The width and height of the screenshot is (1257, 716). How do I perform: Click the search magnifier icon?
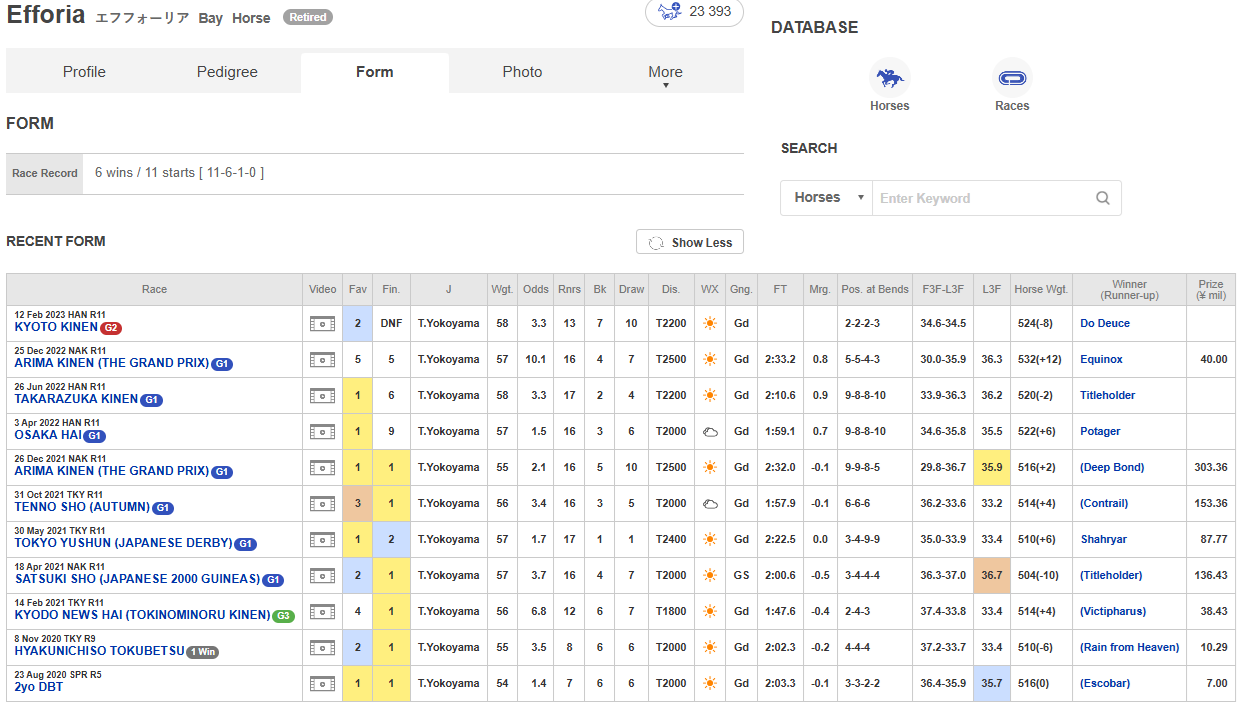point(1102,198)
